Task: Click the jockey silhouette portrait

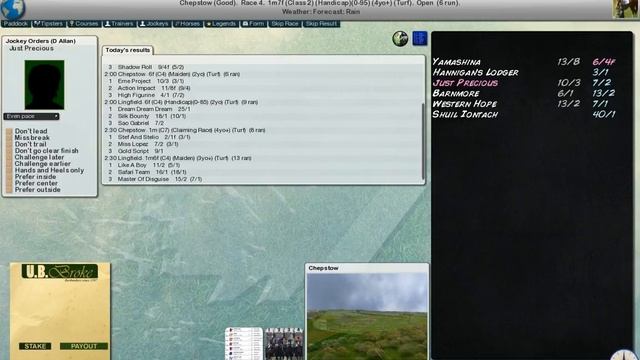Action: pos(44,84)
